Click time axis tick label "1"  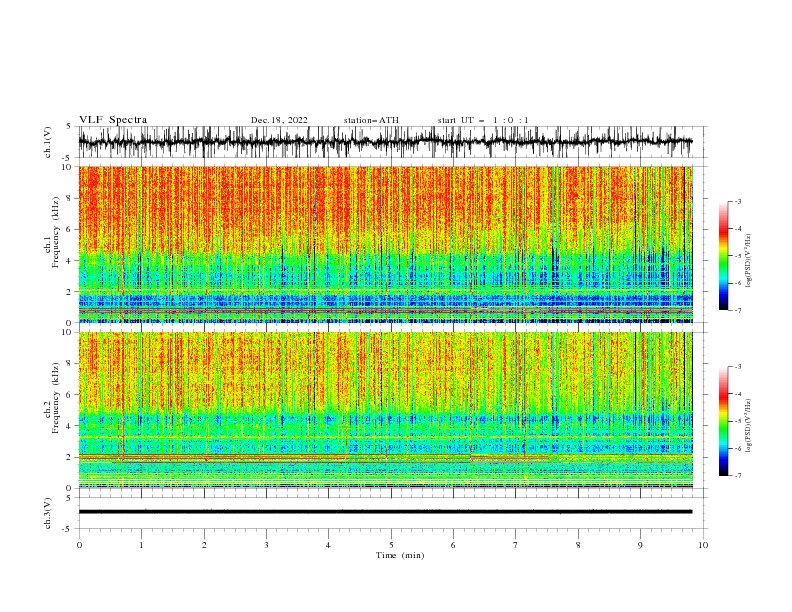142,545
